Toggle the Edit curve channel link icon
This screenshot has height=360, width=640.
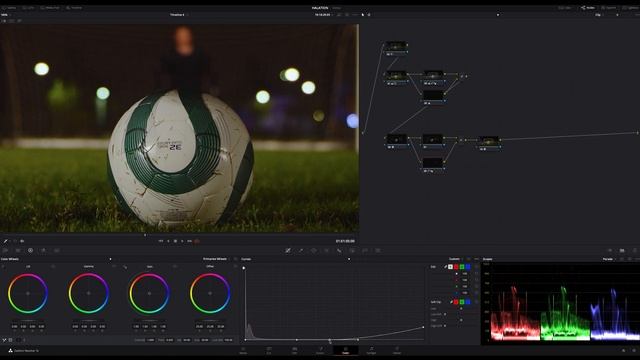pos(445,267)
